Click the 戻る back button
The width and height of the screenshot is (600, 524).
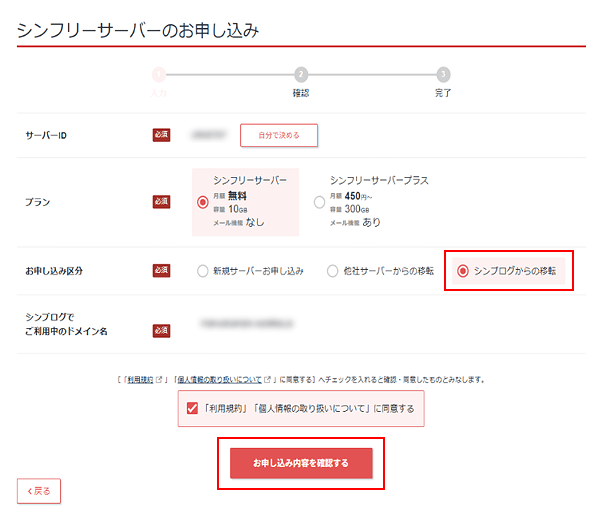click(x=39, y=491)
